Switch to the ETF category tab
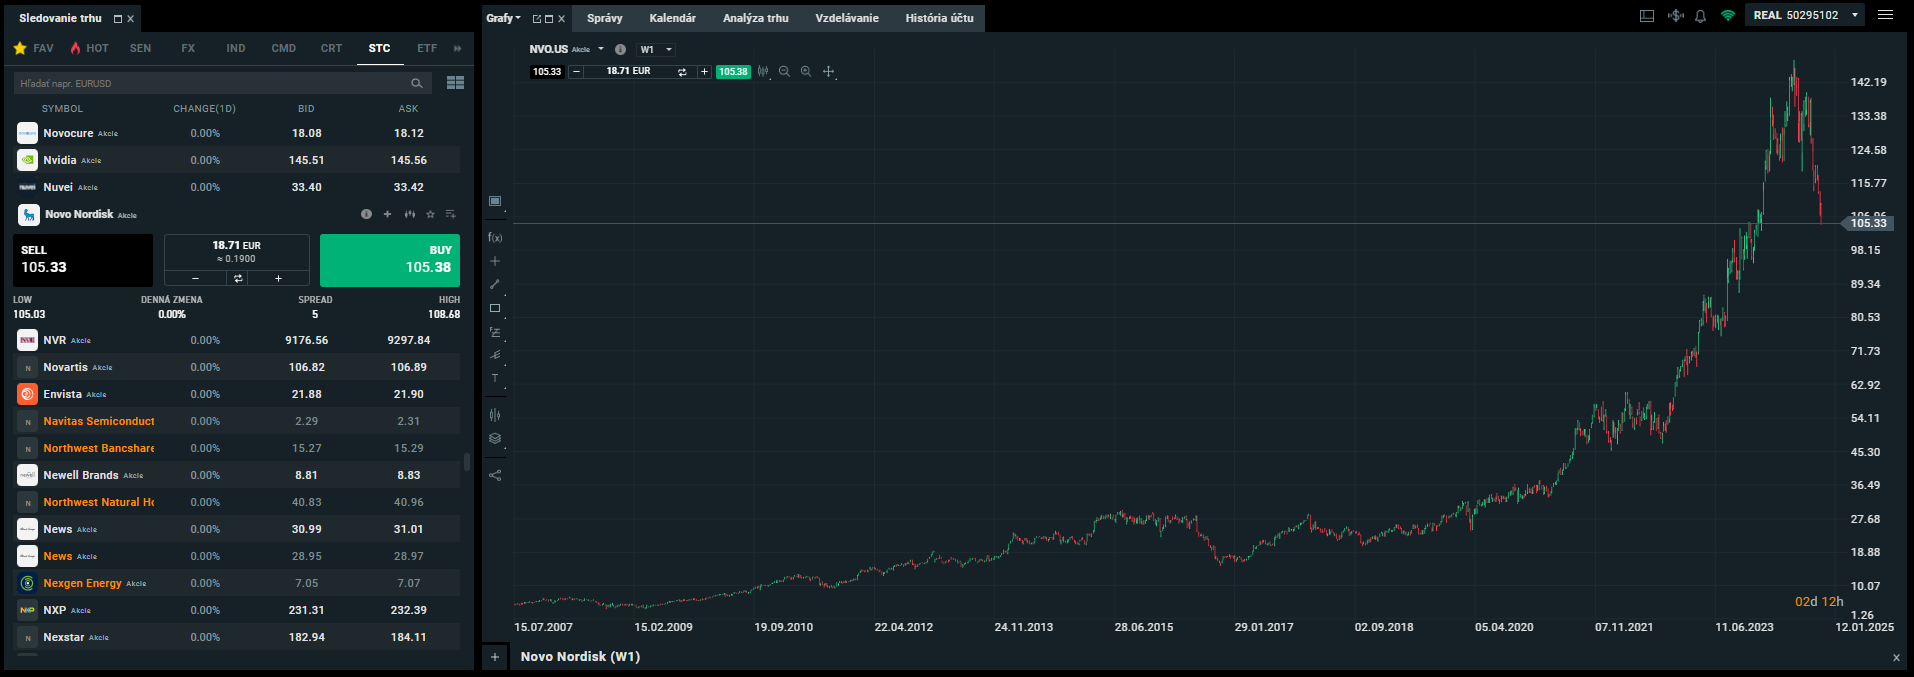 pyautogui.click(x=427, y=48)
